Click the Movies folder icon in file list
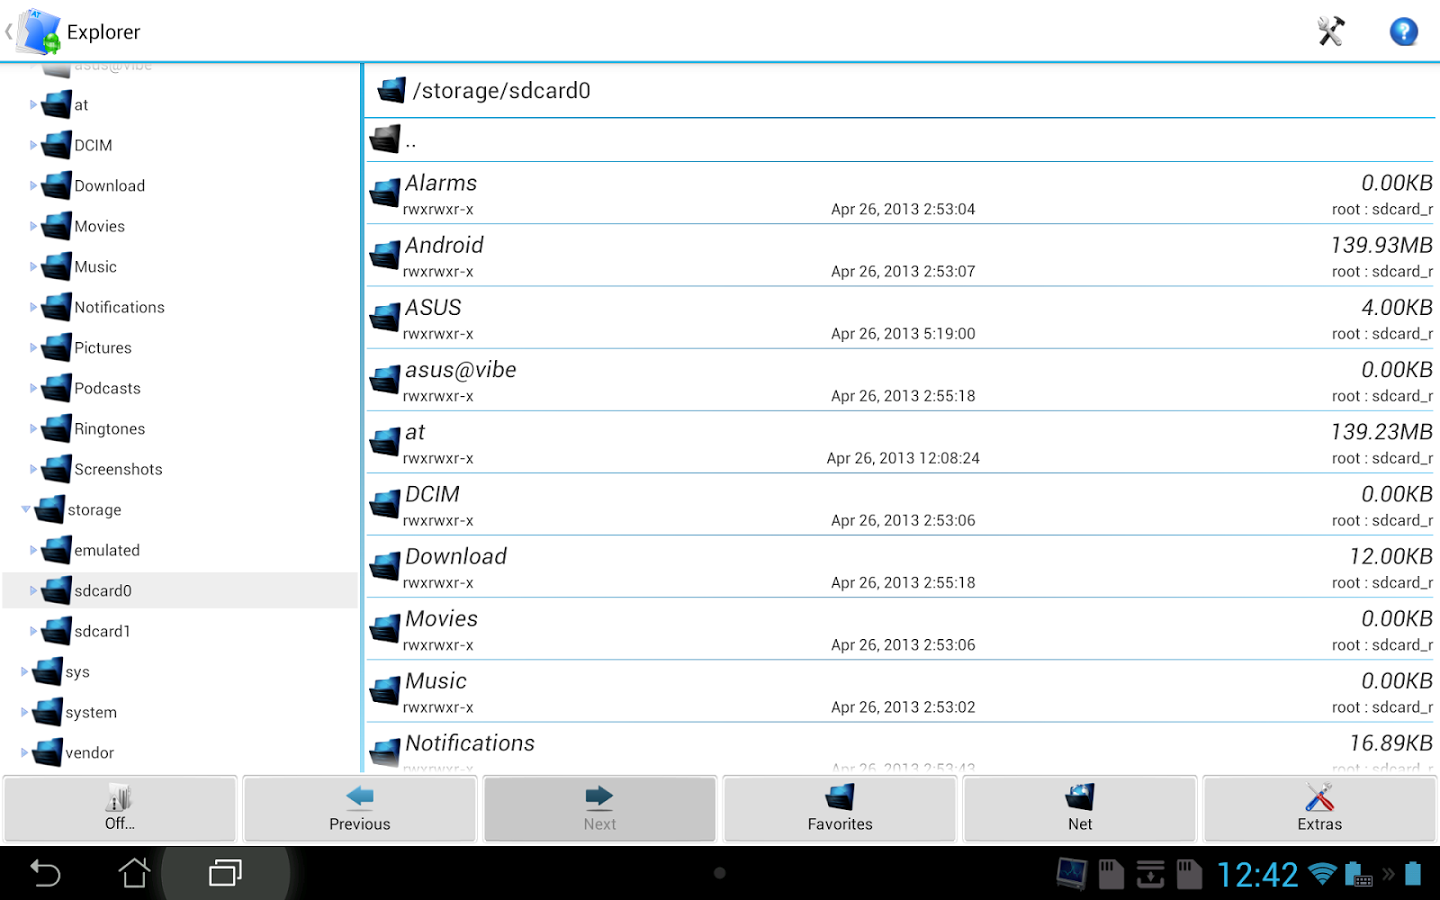The image size is (1440, 900). pos(385,627)
